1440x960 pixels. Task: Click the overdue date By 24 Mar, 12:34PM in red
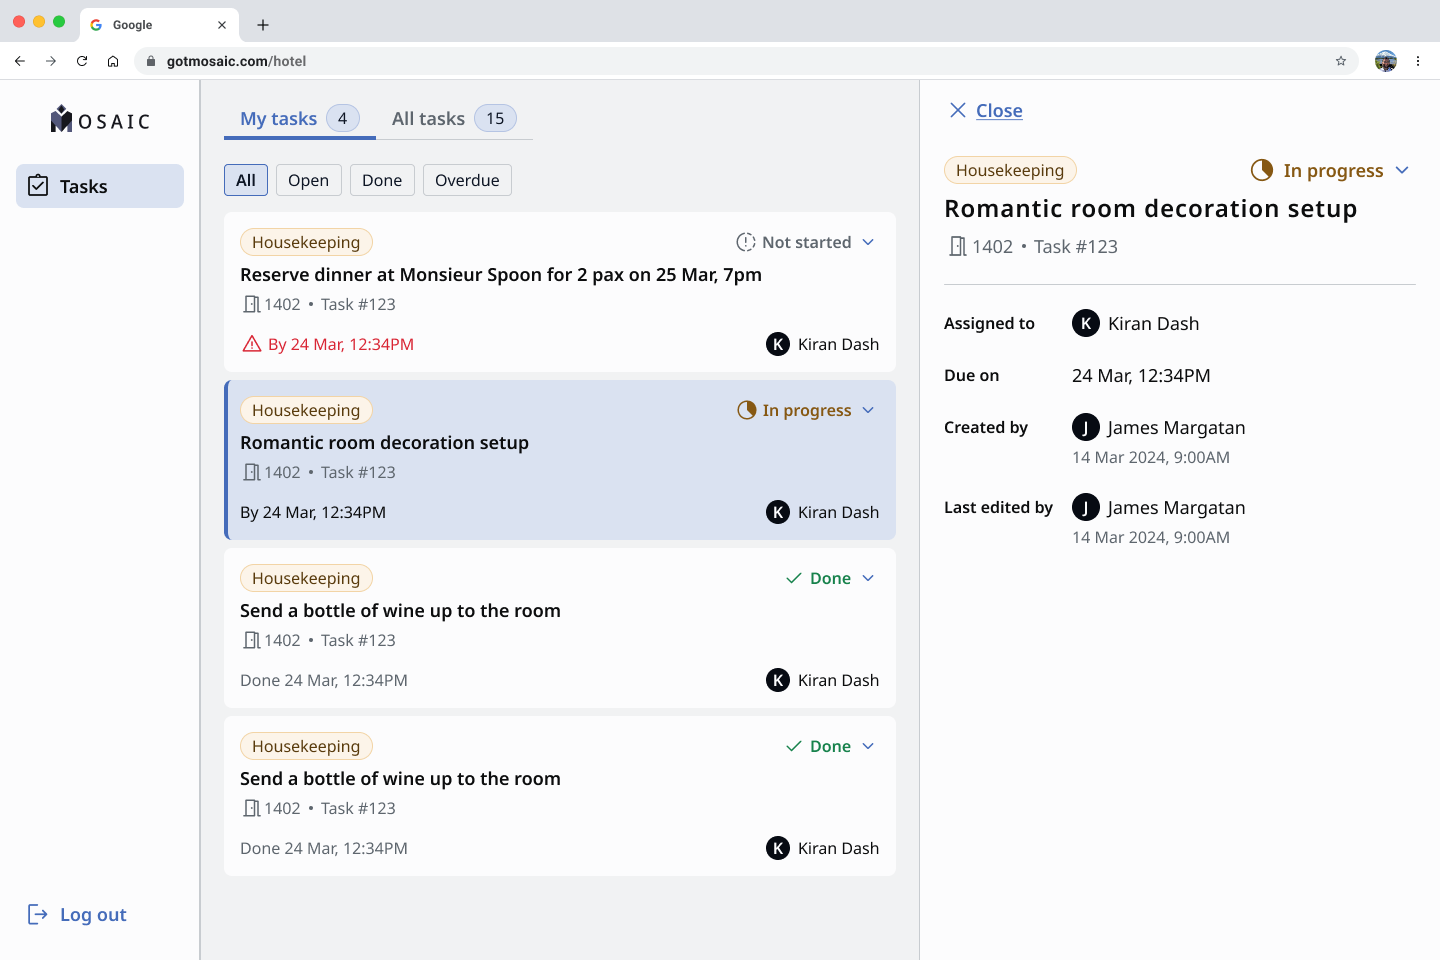[341, 344]
